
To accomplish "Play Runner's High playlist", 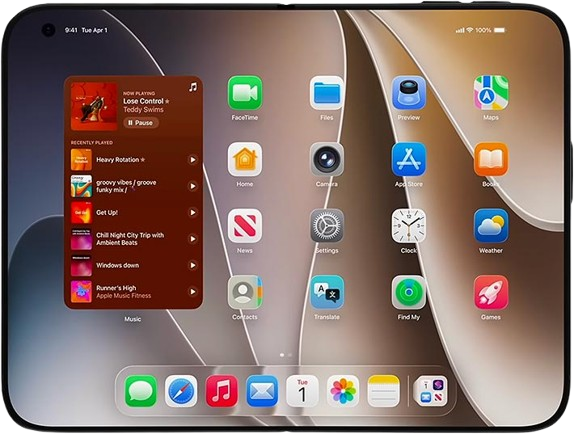I will tap(193, 292).
